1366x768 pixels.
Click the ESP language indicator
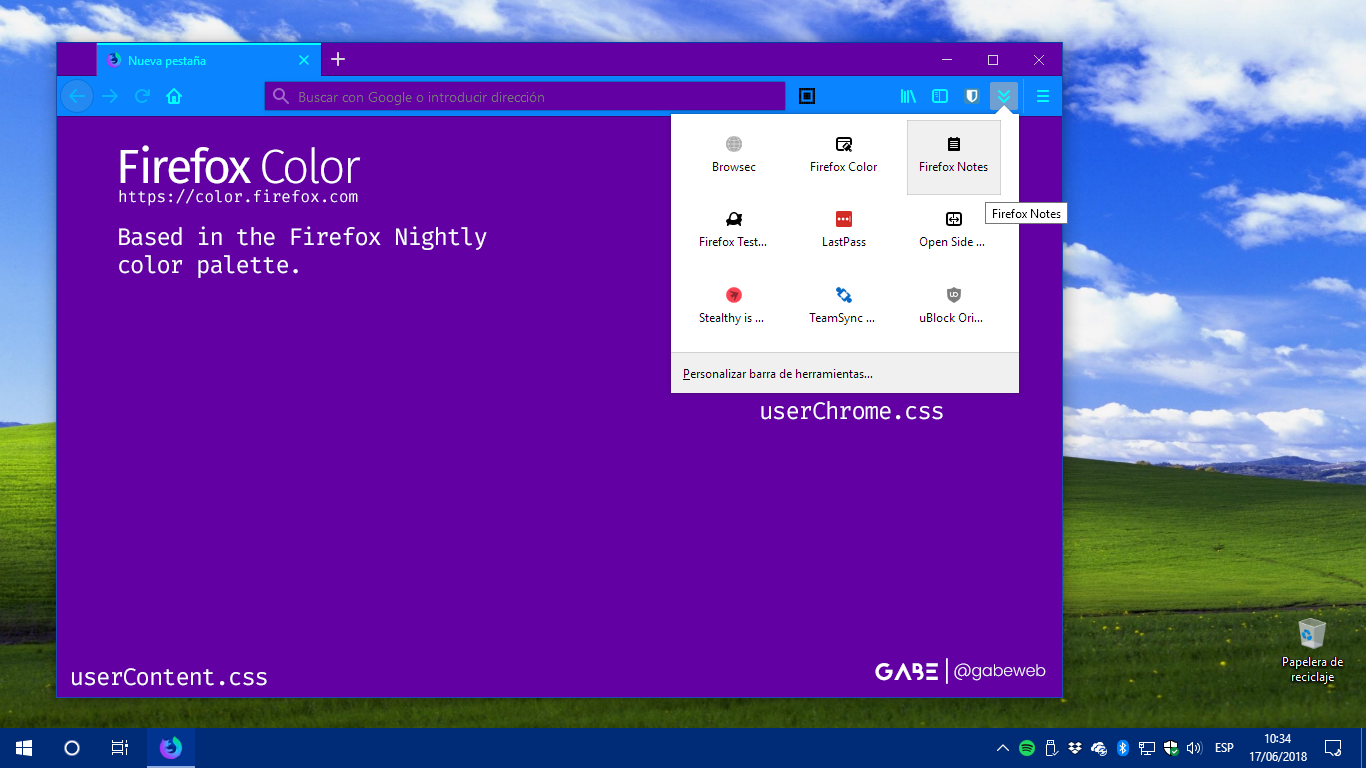pyautogui.click(x=1224, y=748)
